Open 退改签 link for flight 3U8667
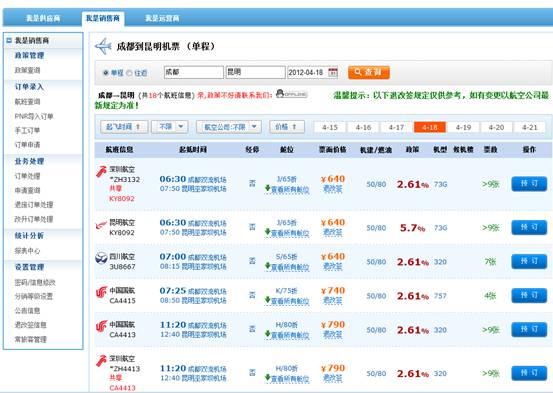553x393 pixels. [x=333, y=267]
